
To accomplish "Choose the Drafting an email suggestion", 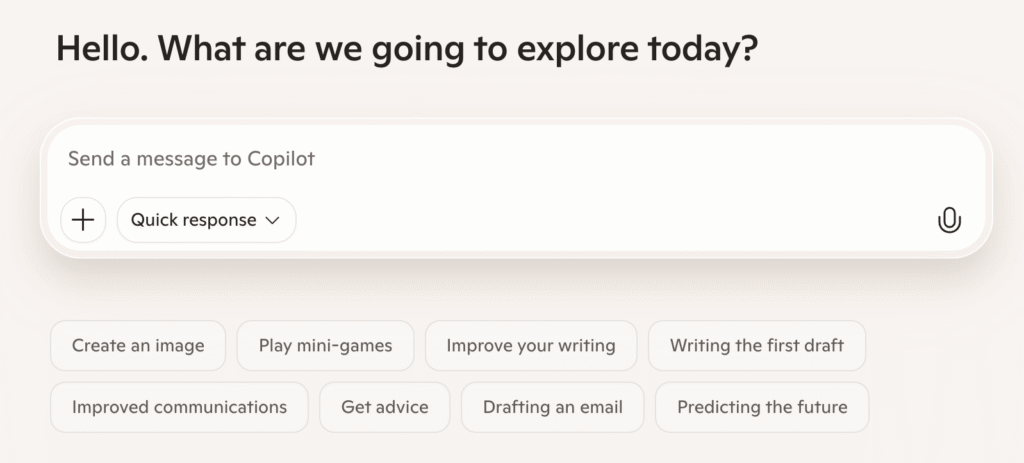I will [552, 407].
